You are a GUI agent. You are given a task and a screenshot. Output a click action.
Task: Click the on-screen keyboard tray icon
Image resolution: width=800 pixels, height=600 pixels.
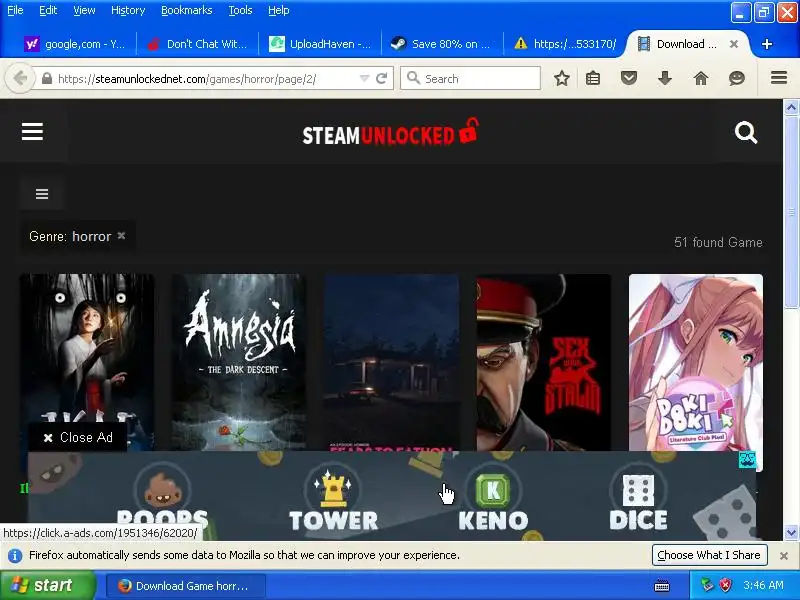(x=662, y=586)
